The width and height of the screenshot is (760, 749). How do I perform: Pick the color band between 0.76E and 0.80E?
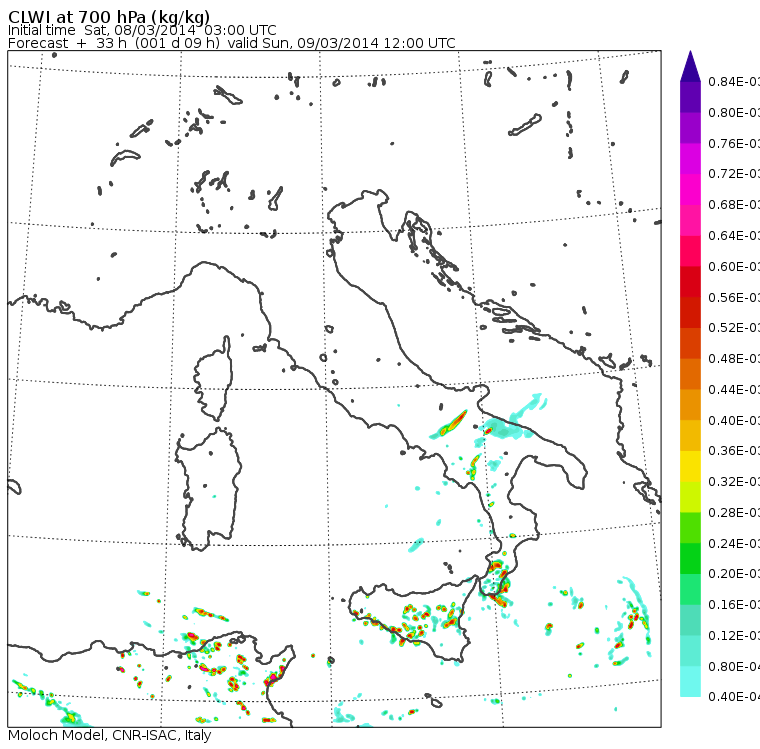tap(690, 128)
